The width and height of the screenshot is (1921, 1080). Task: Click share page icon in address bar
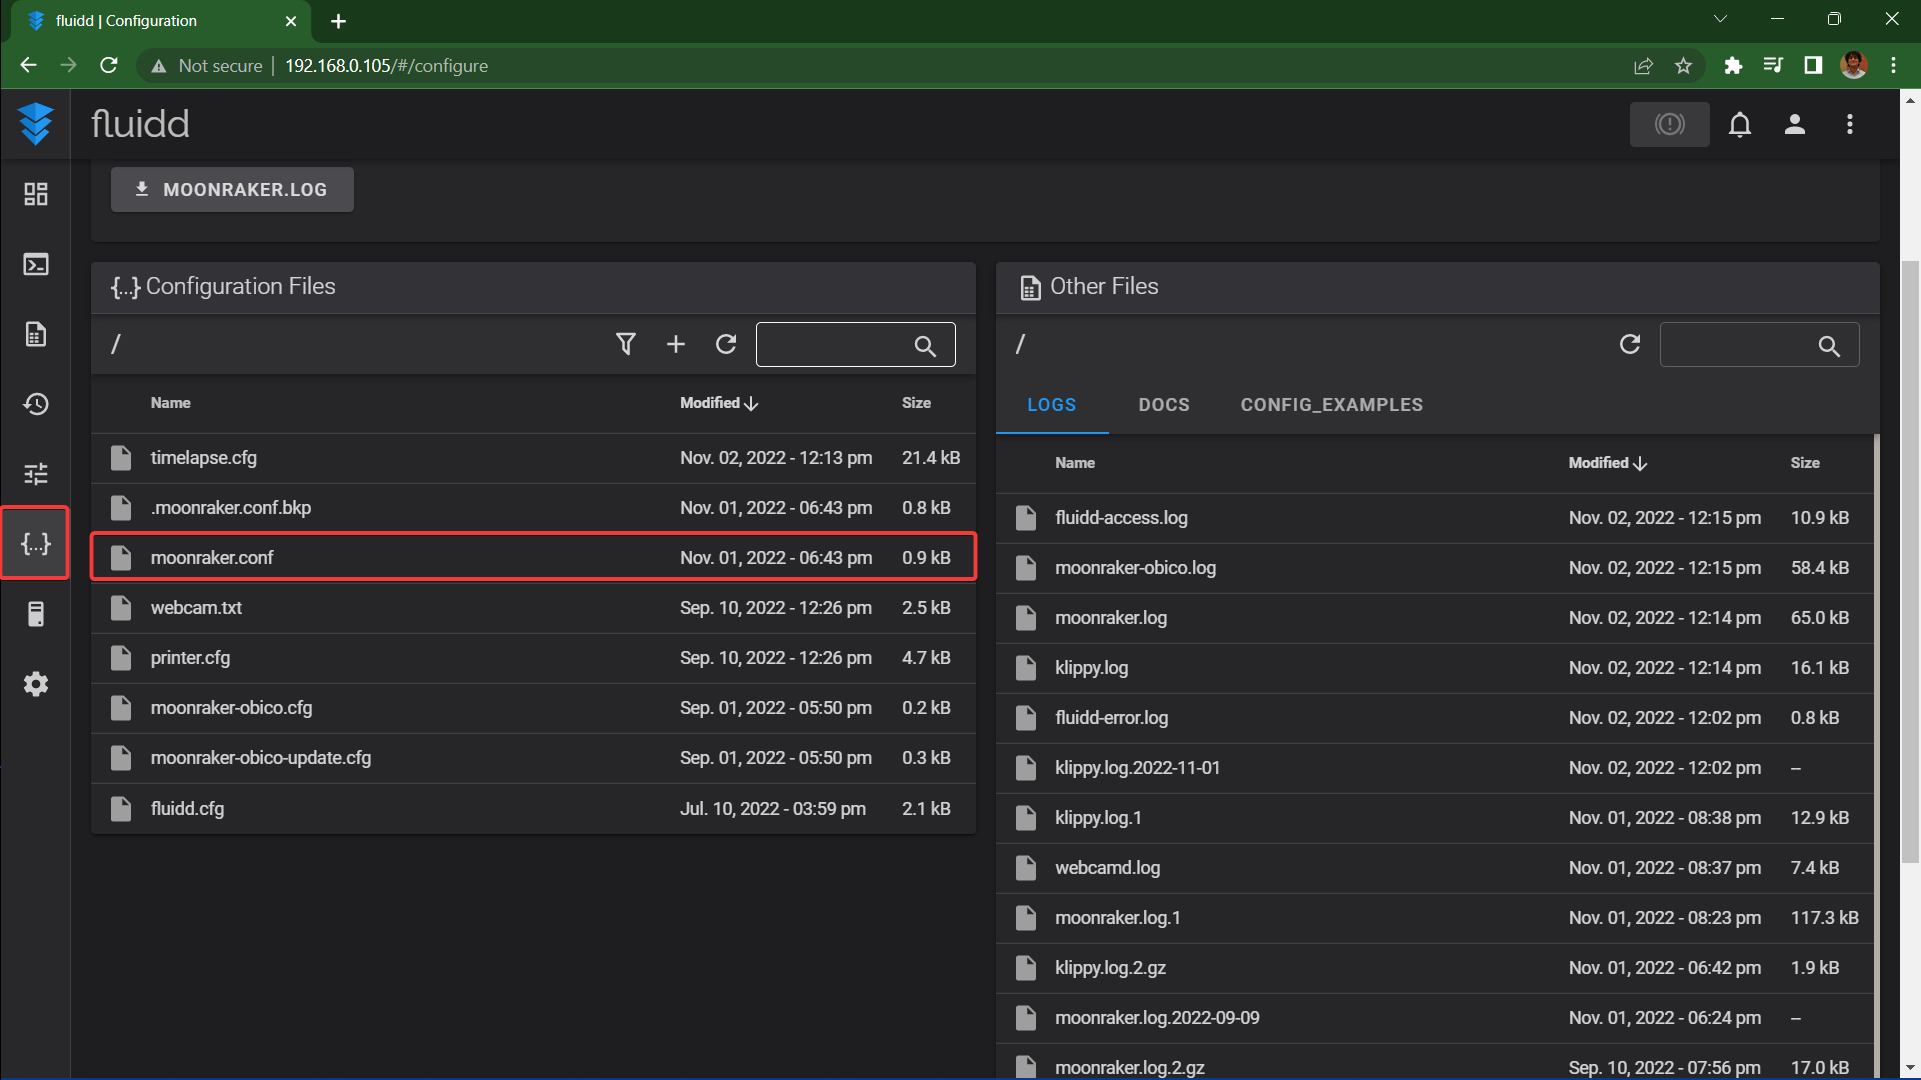(1643, 65)
